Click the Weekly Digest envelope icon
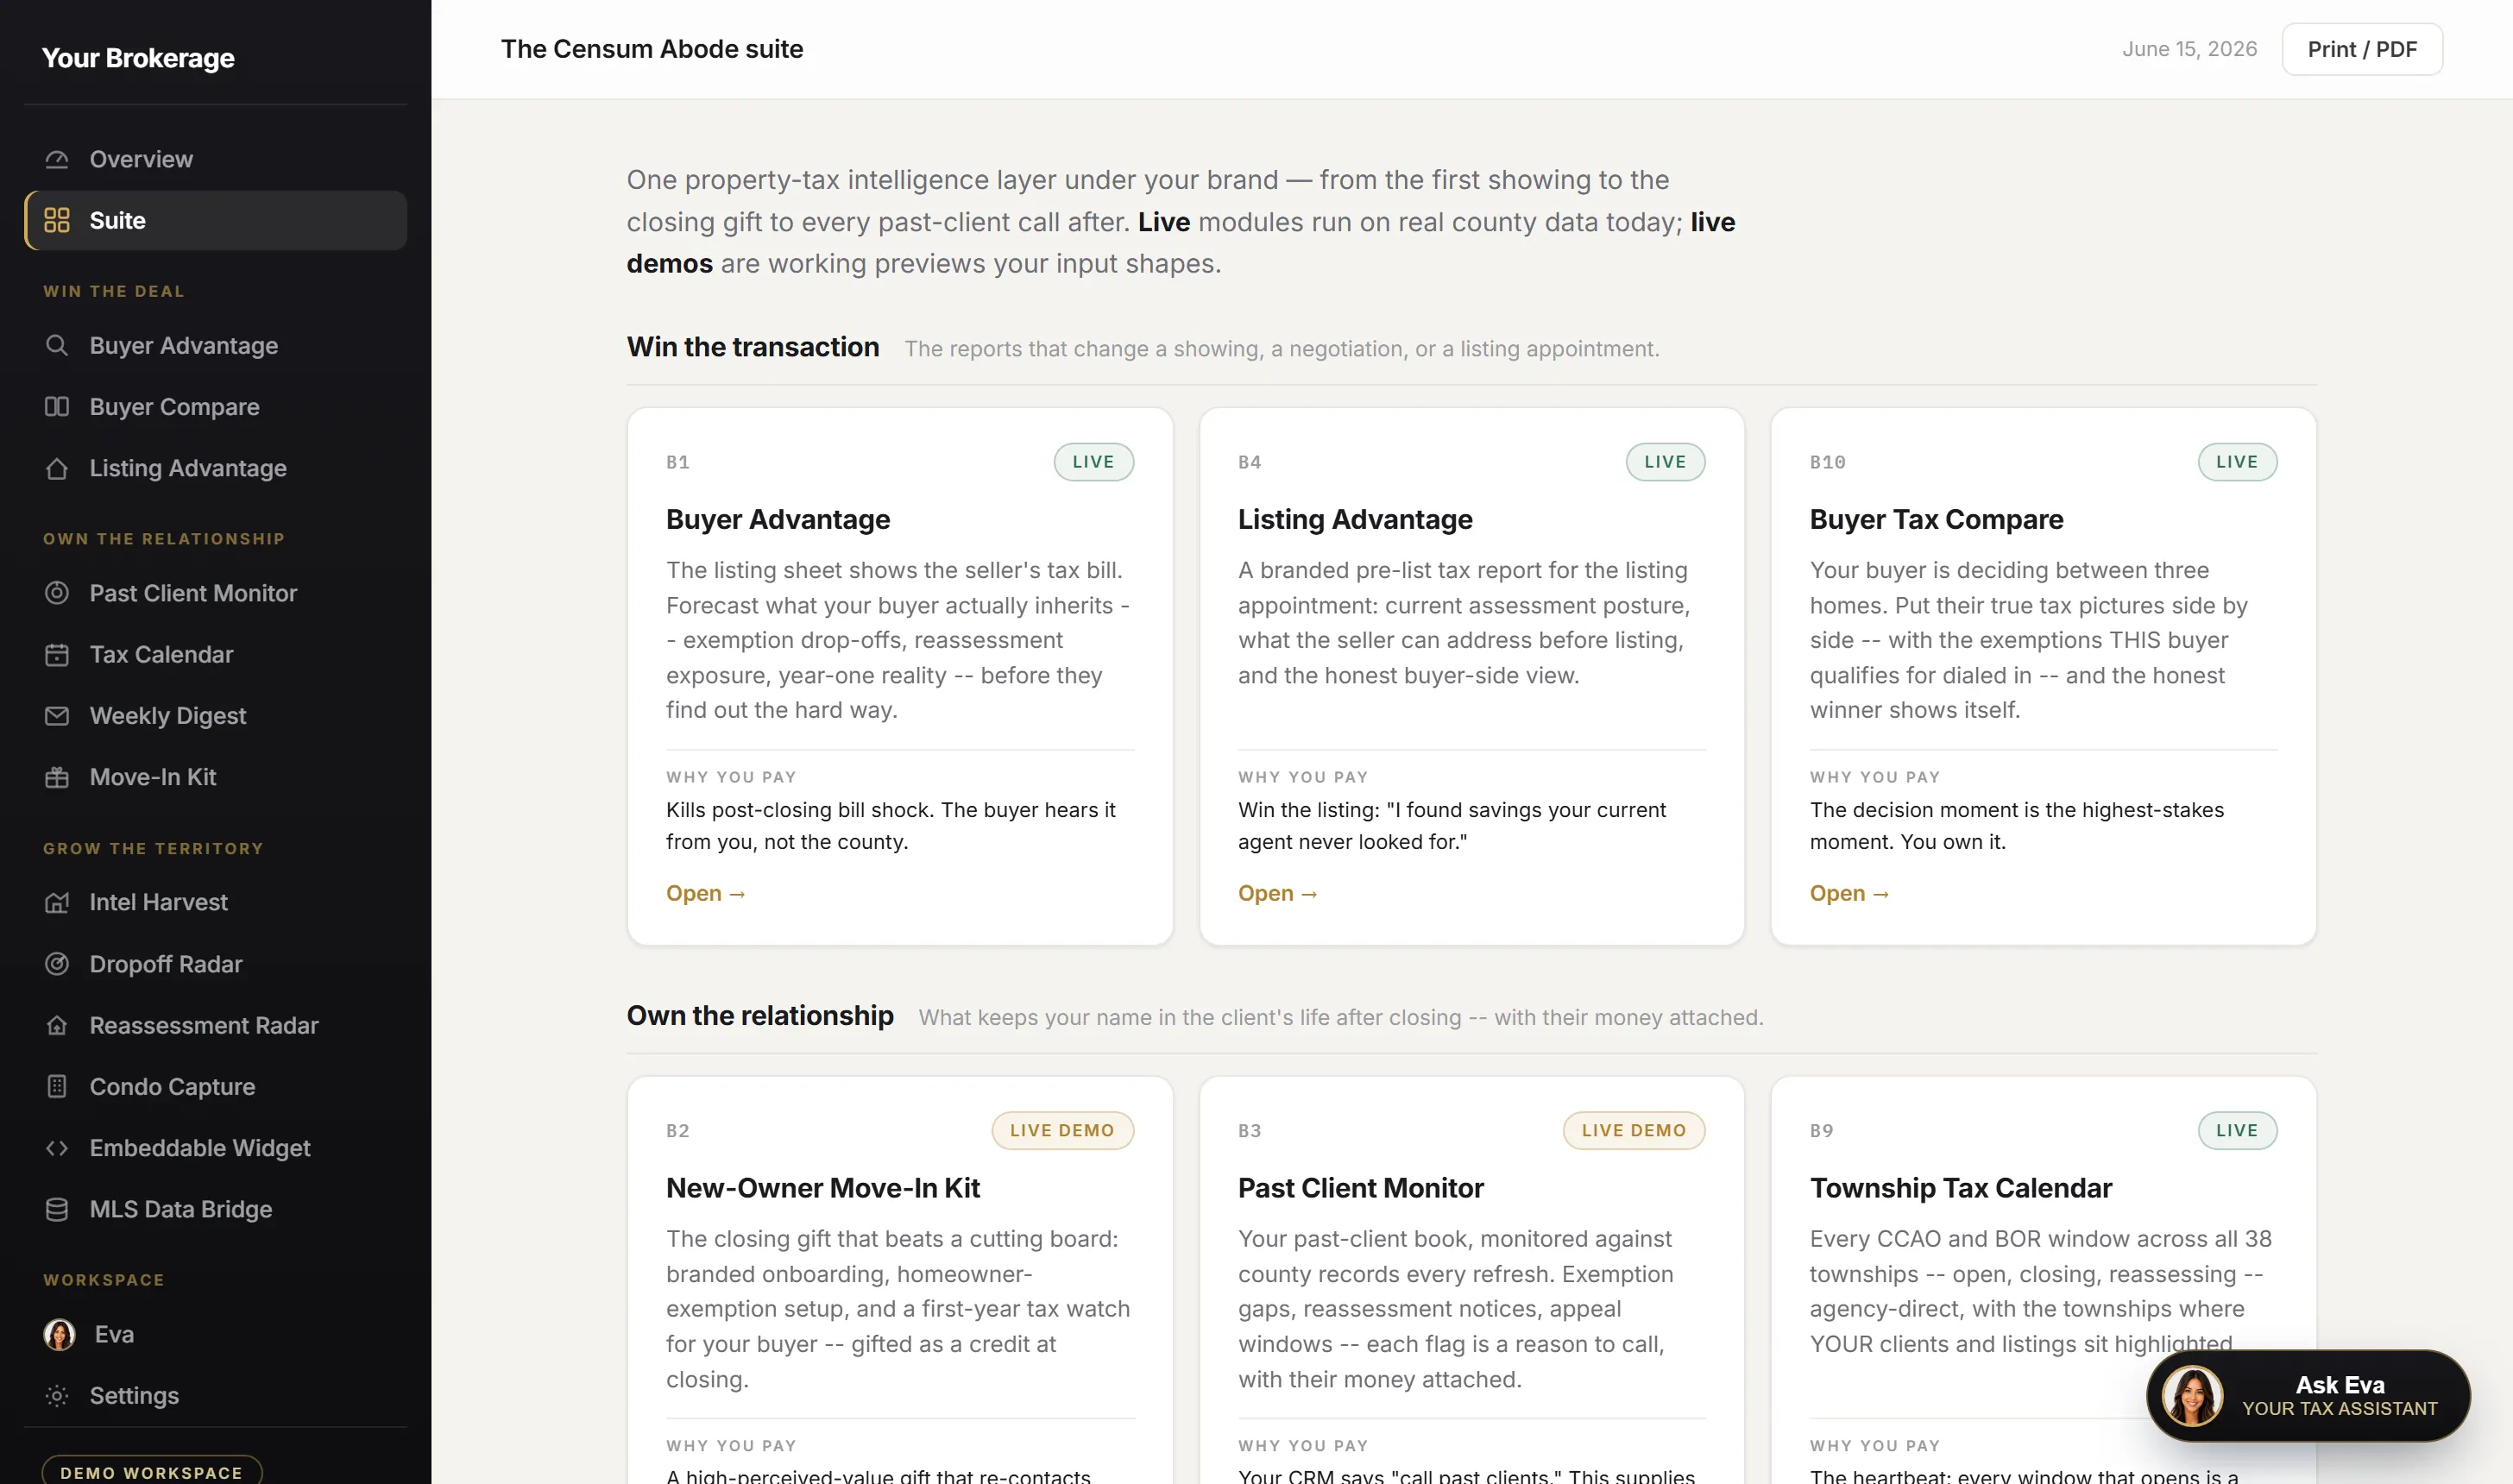Image resolution: width=2513 pixels, height=1484 pixels. pos(57,716)
